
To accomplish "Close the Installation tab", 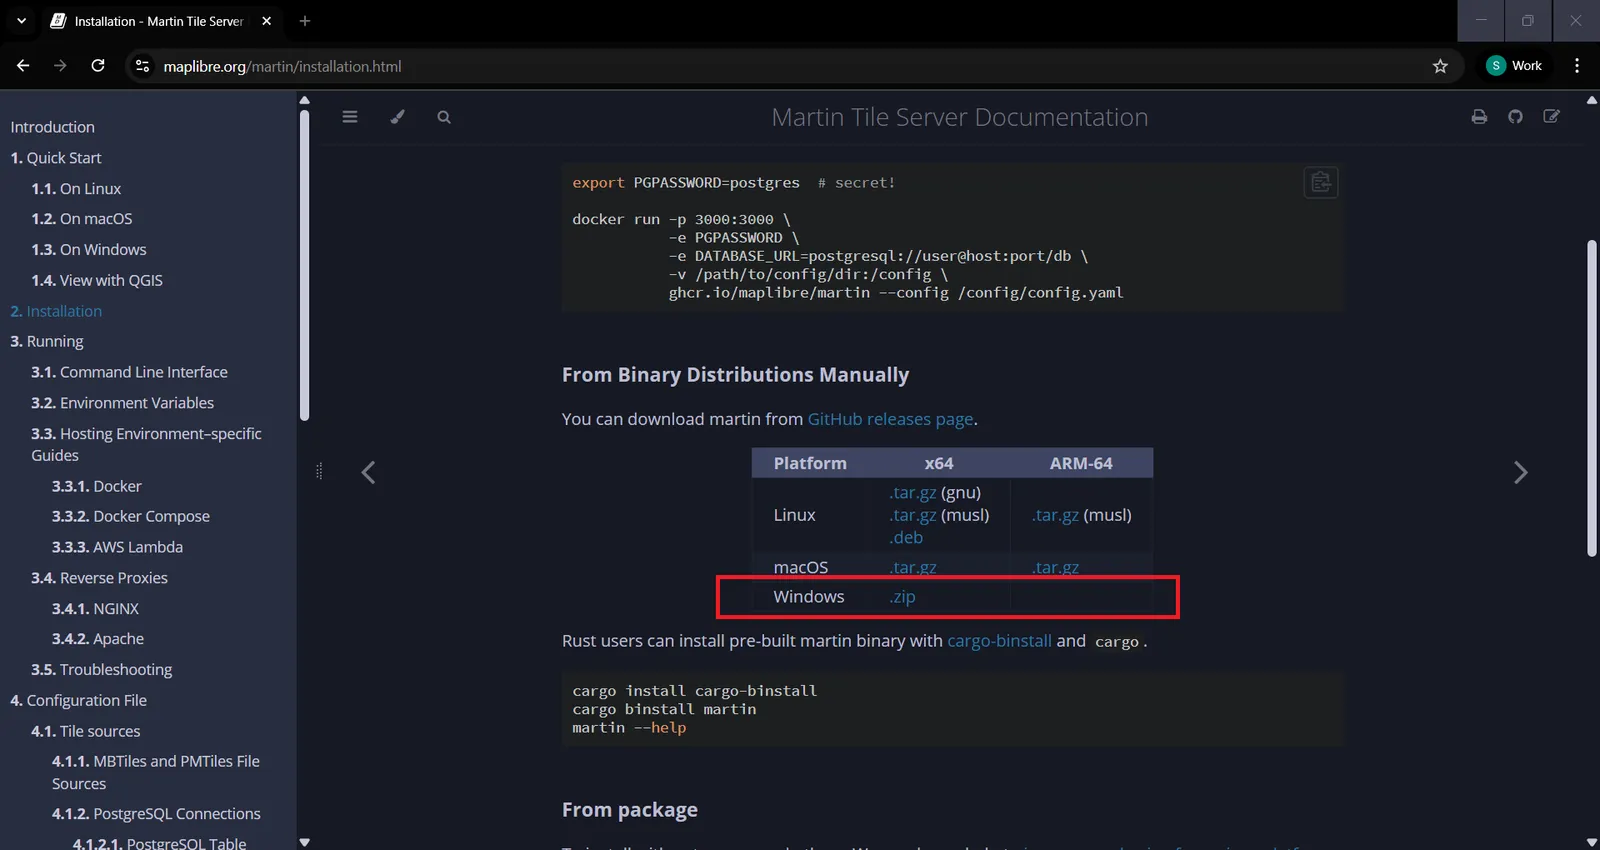I will tap(266, 21).
